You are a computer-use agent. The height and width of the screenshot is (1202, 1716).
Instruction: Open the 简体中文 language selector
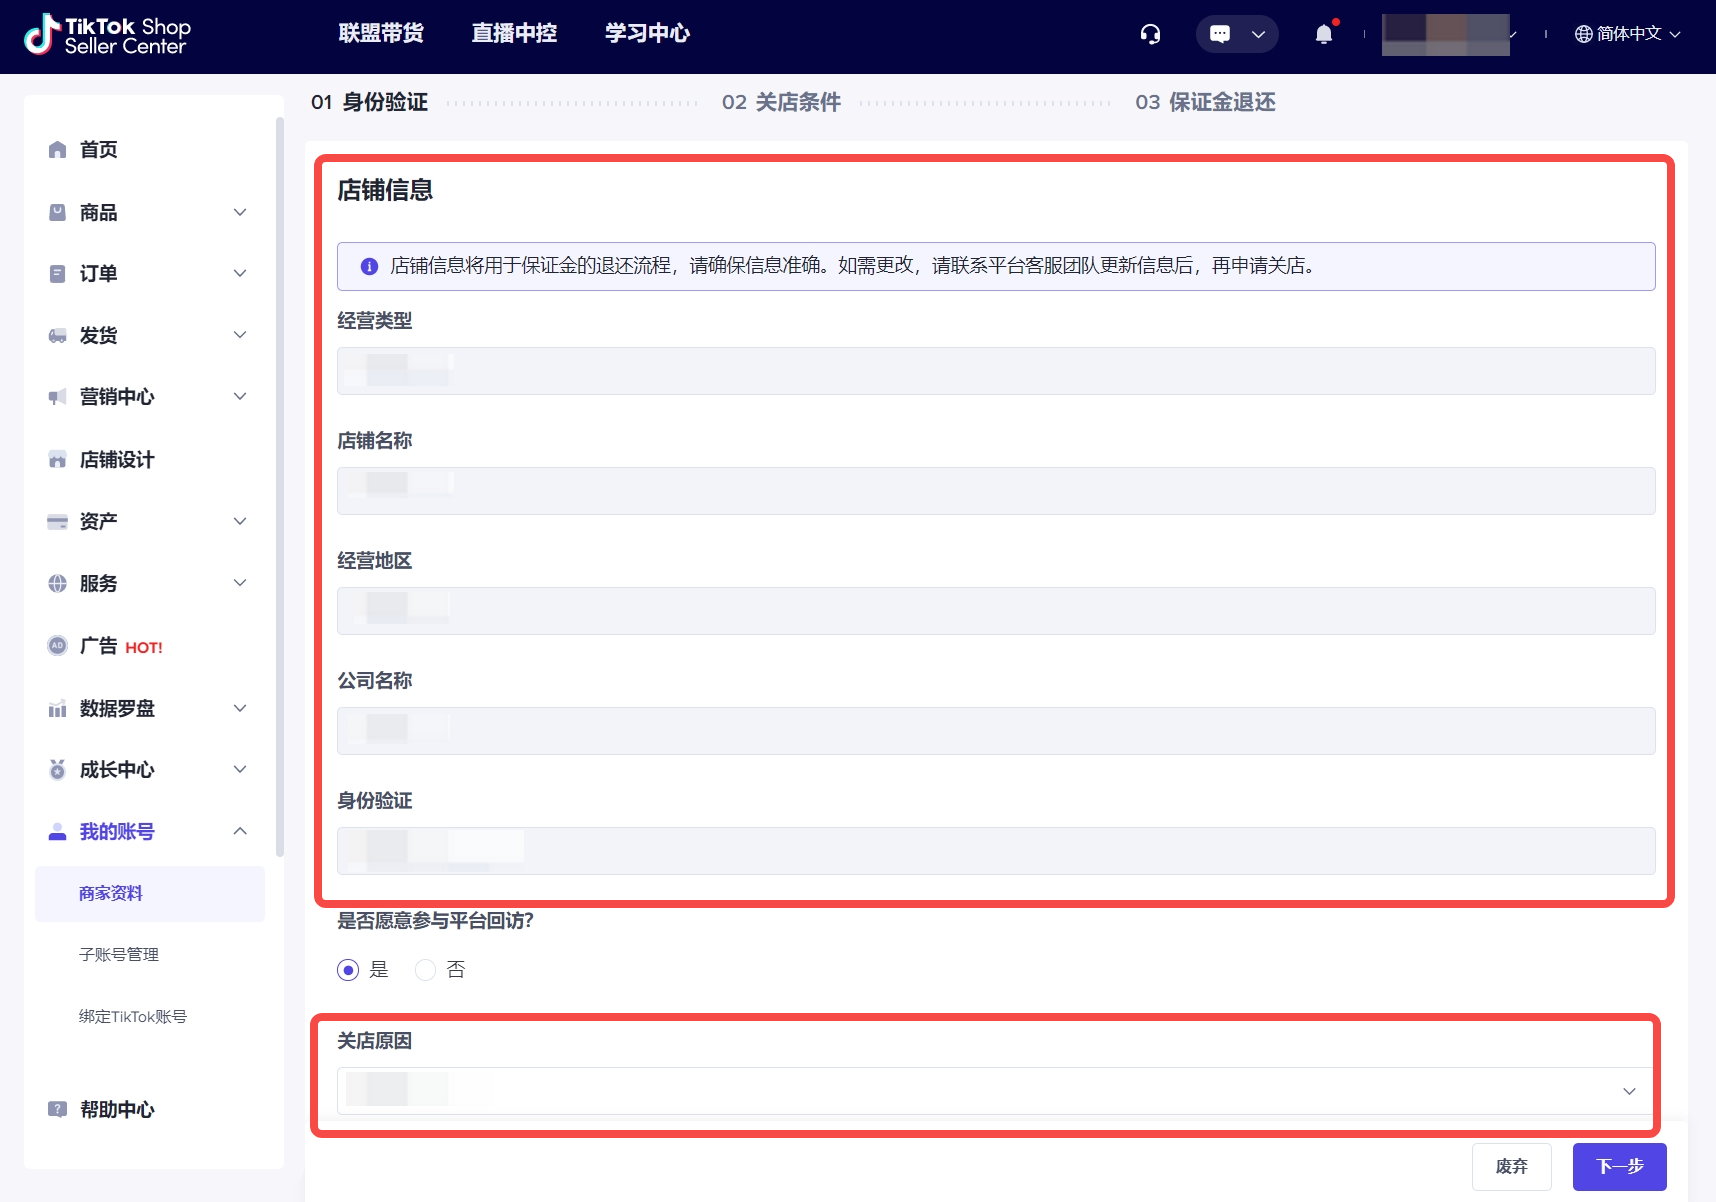pos(1627,34)
